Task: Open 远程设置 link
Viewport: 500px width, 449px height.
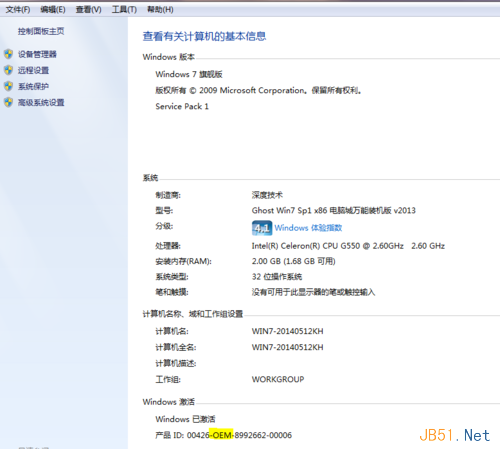Action: coord(33,70)
